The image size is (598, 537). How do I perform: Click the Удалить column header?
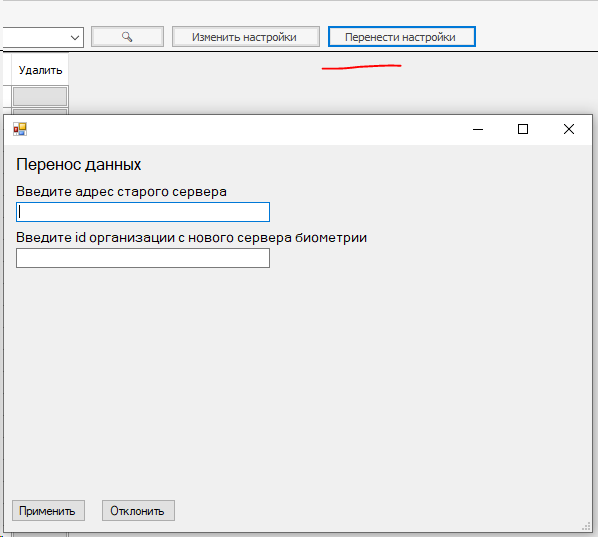pos(40,70)
